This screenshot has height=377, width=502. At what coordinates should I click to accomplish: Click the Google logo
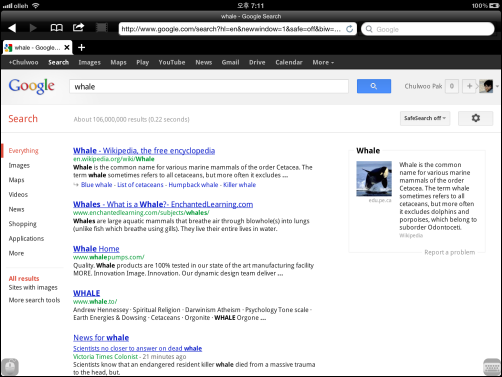31,87
